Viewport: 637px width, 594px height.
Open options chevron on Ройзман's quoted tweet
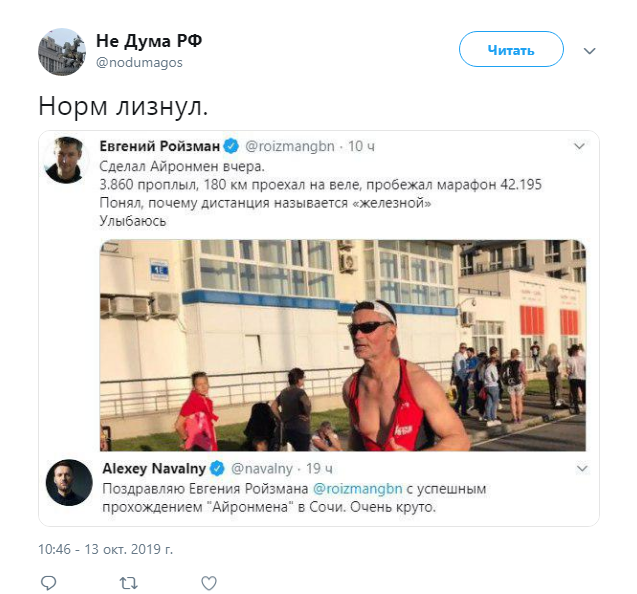579,146
